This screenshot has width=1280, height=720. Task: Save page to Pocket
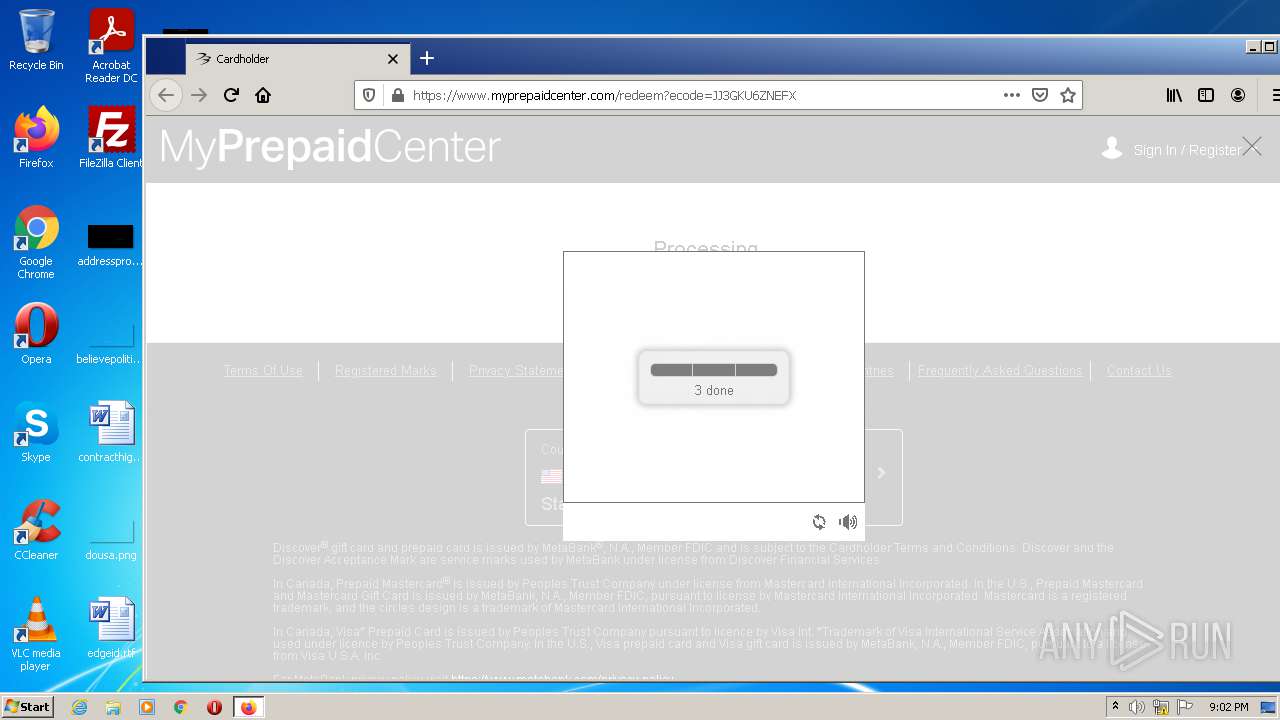point(1040,95)
